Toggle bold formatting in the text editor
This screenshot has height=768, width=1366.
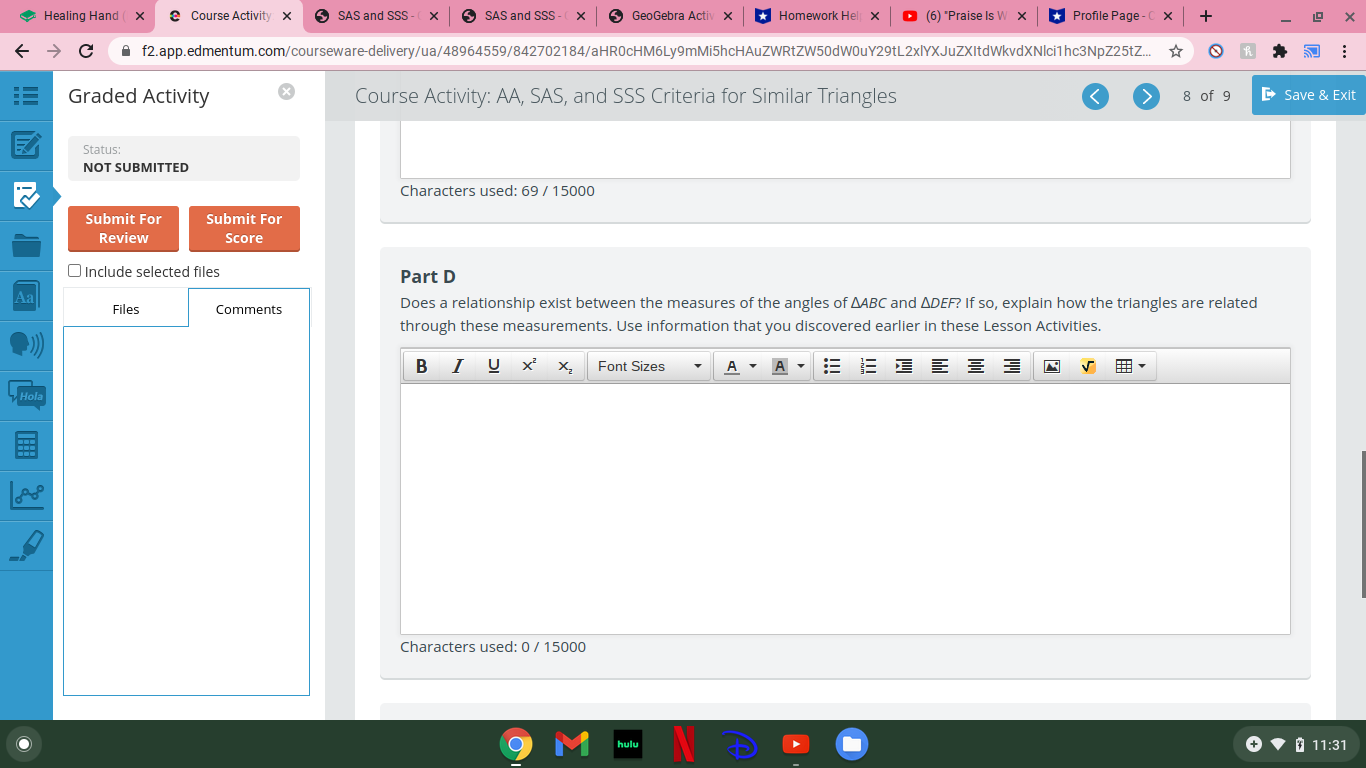(421, 366)
